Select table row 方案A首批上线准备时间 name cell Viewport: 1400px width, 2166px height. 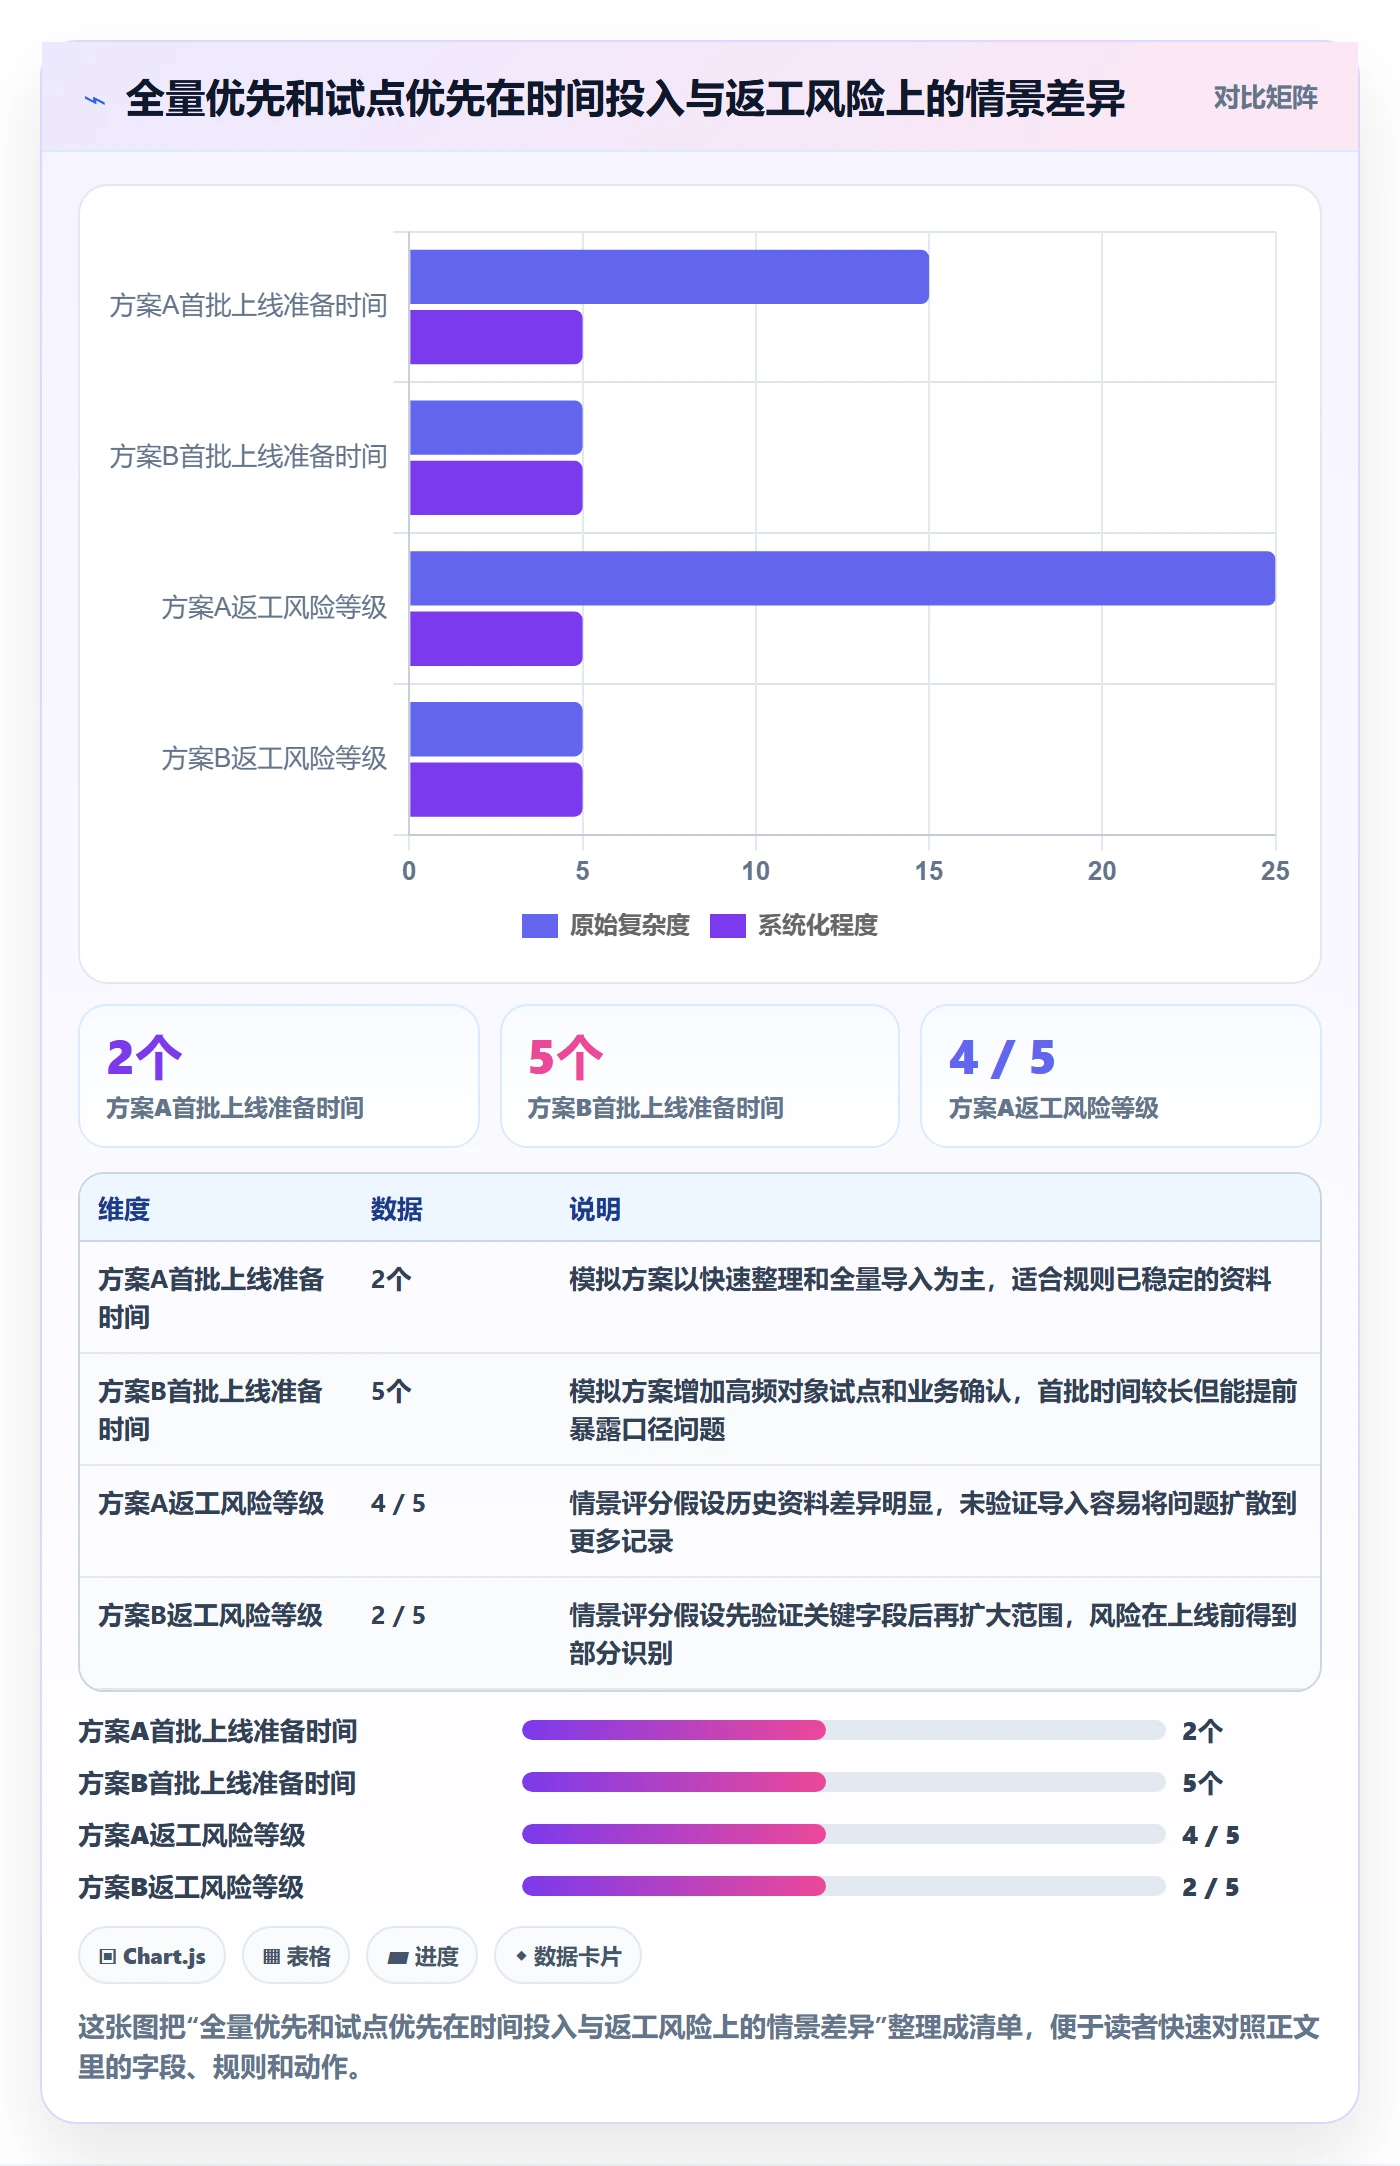(211, 1298)
